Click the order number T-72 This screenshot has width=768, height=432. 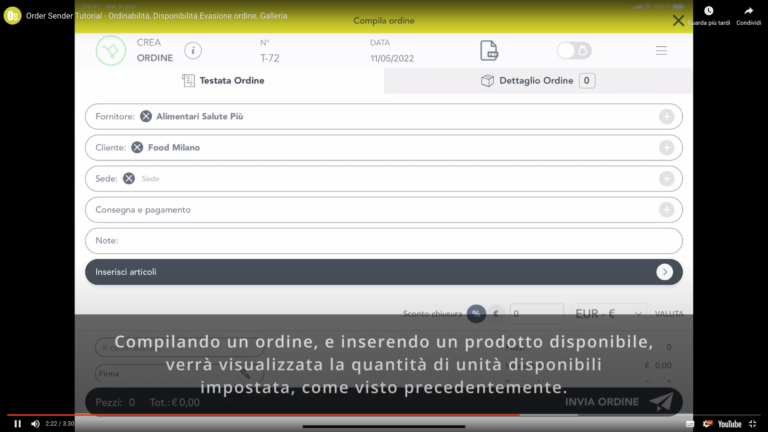269,58
